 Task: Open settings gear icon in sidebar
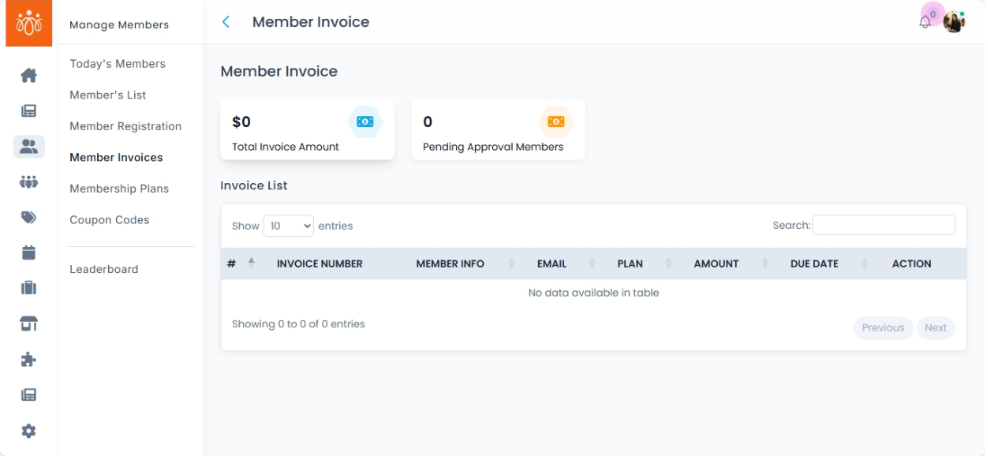coord(29,431)
